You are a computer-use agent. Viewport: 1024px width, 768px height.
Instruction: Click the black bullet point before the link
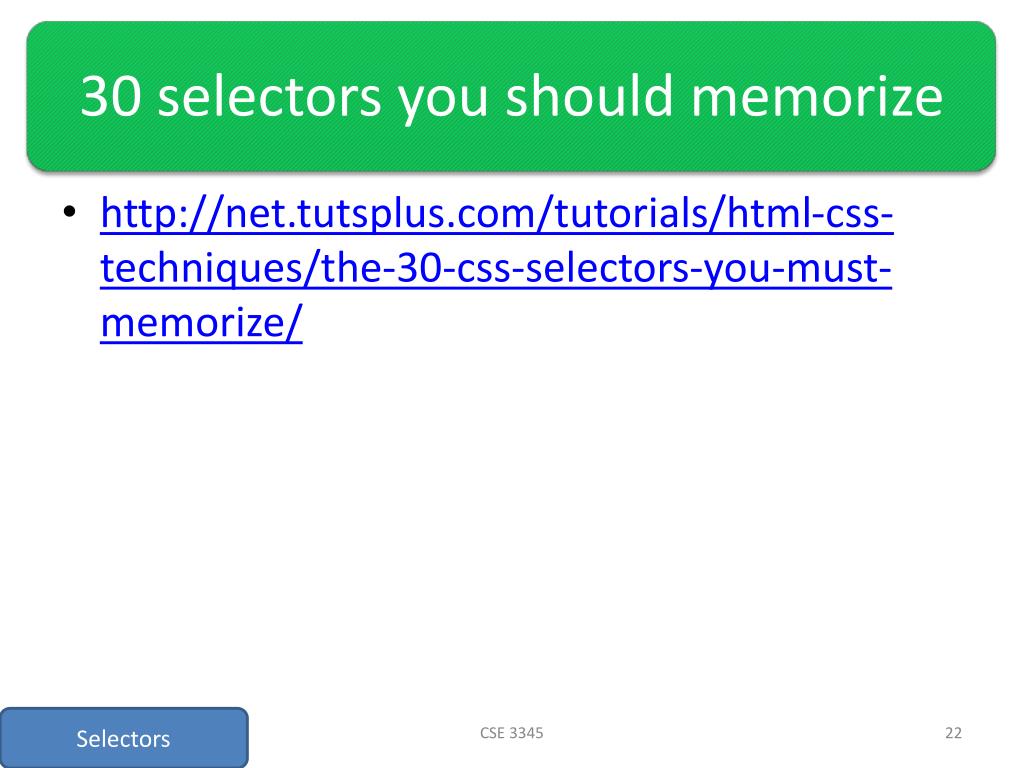(69, 212)
